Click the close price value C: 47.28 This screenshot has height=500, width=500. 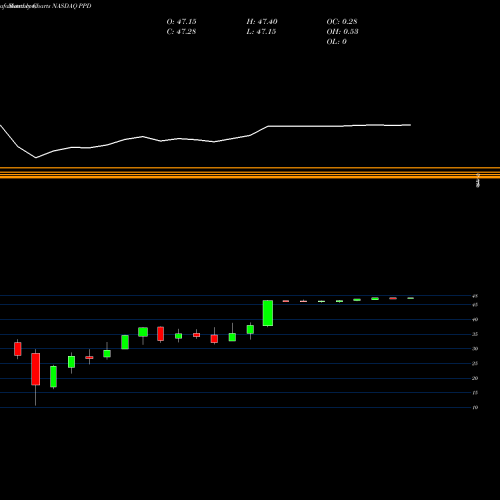coord(181,32)
